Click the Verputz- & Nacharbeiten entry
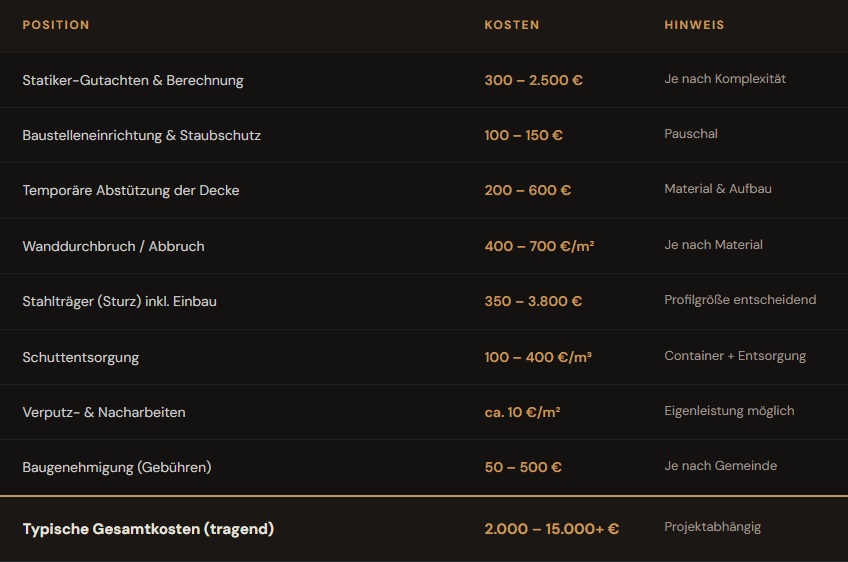 pyautogui.click(x=104, y=412)
